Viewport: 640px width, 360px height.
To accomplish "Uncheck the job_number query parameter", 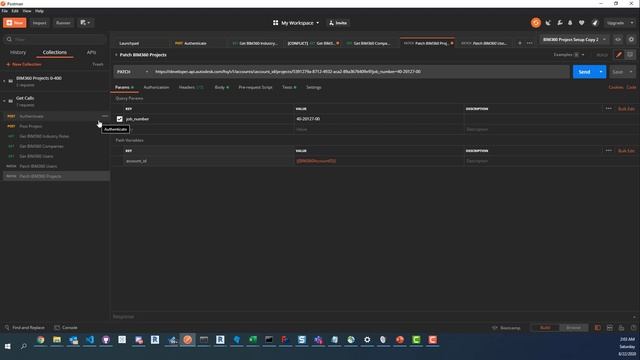I will (120, 119).
